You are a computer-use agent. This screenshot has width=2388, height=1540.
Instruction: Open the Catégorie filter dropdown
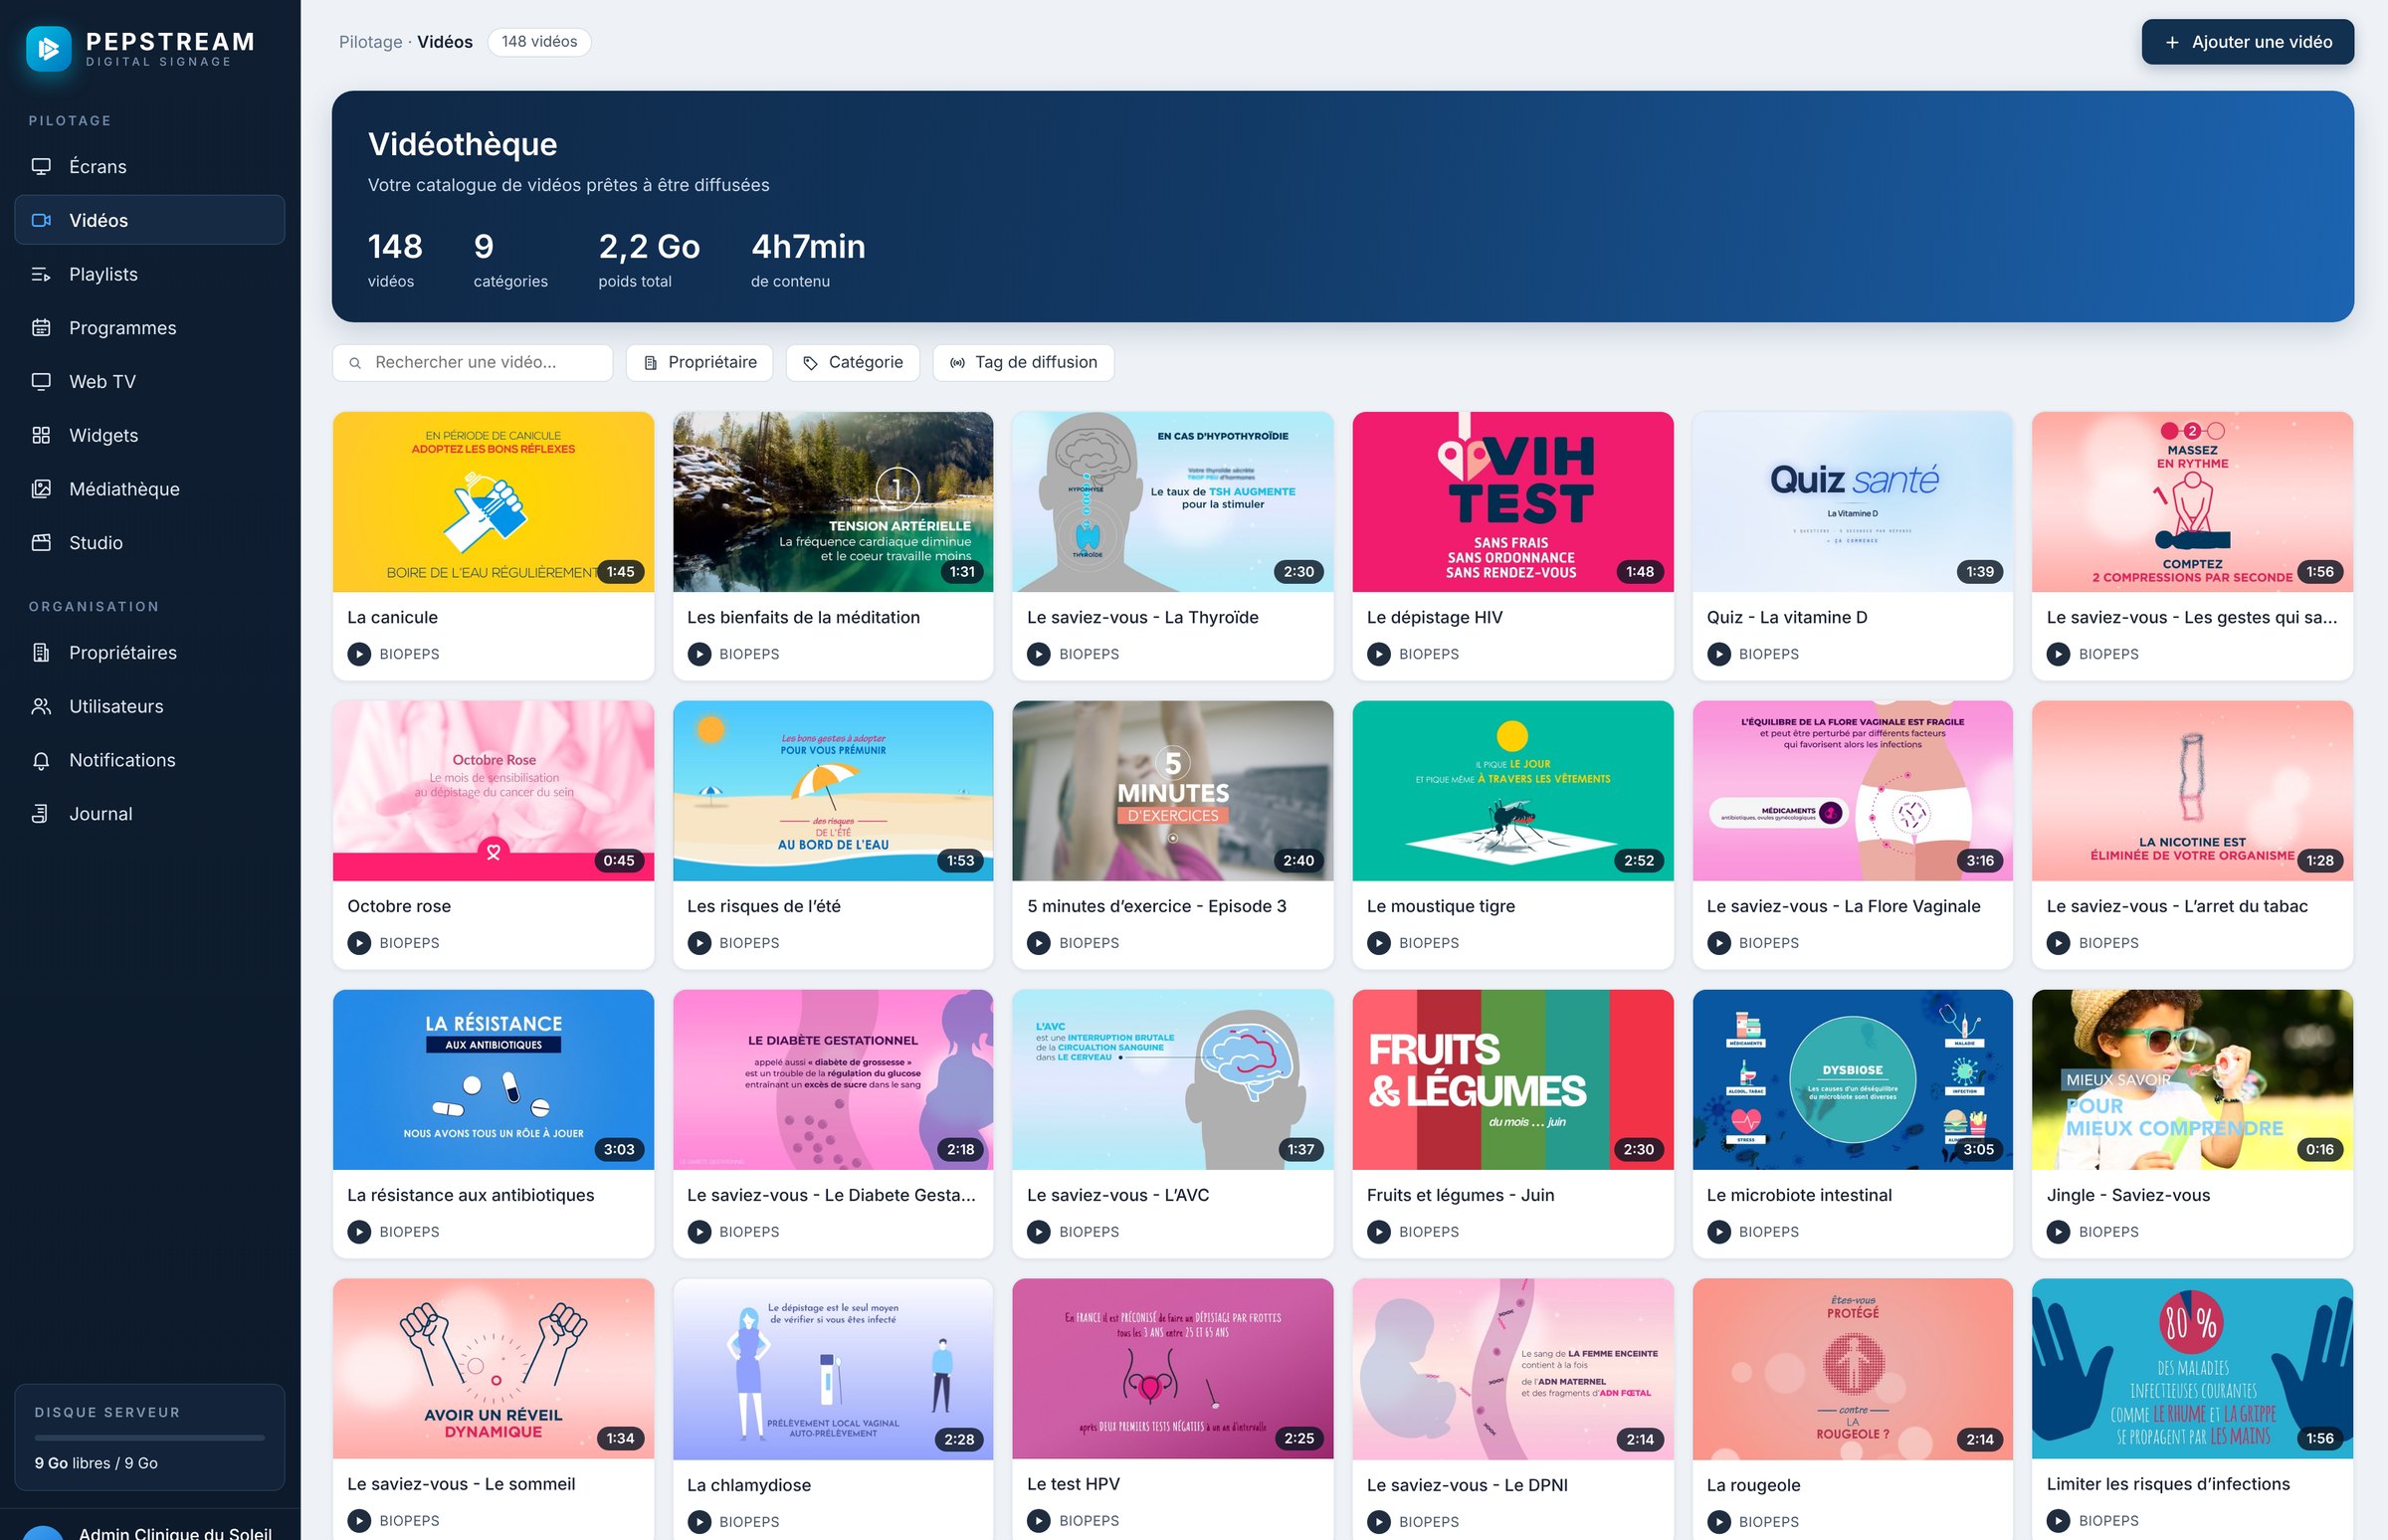click(853, 363)
